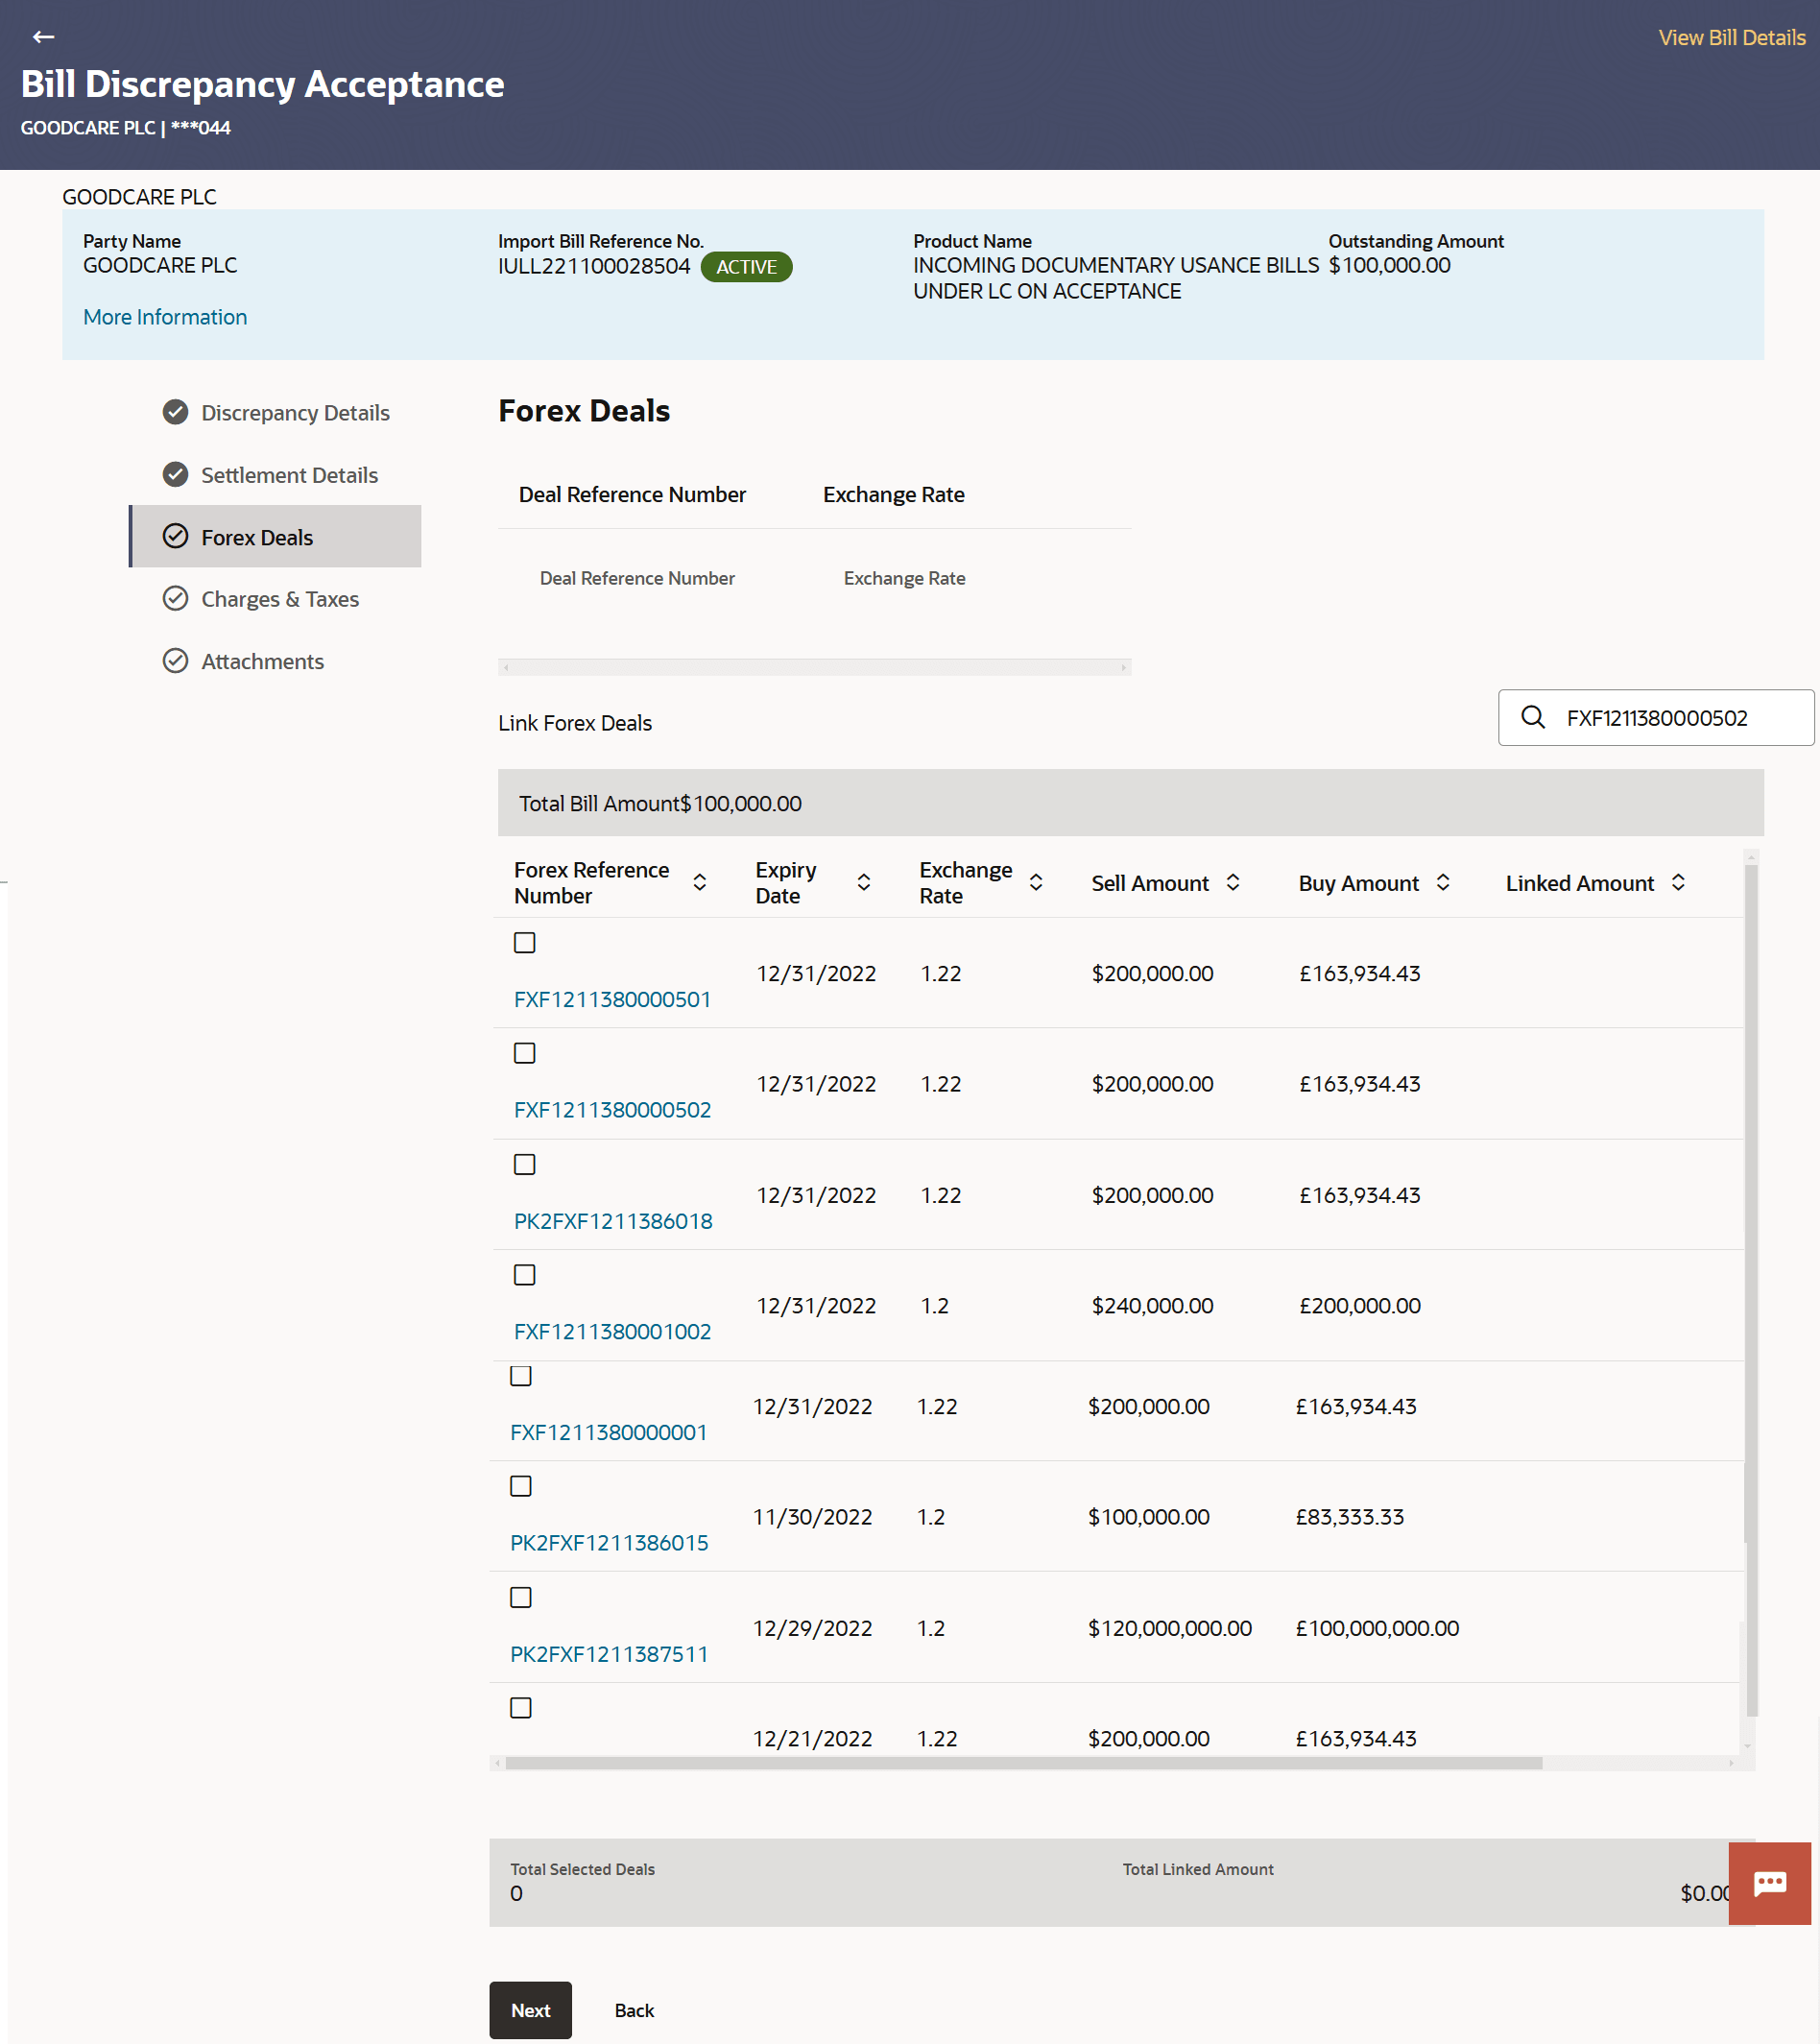Click the 11/30/2022 expiry date
This screenshot has width=1820, height=2044.
coord(812,1517)
